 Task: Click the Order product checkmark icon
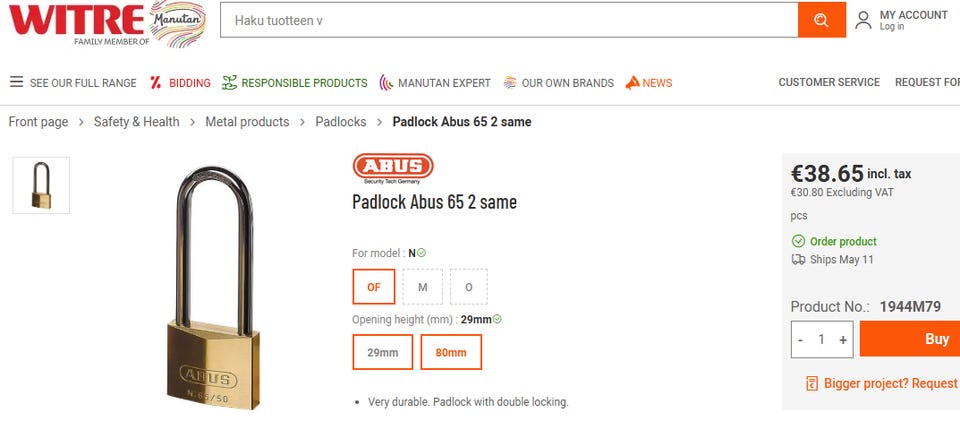798,241
